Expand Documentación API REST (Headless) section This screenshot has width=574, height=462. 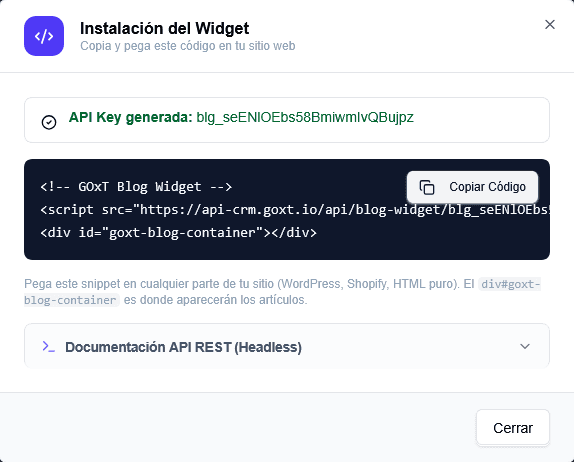point(287,346)
